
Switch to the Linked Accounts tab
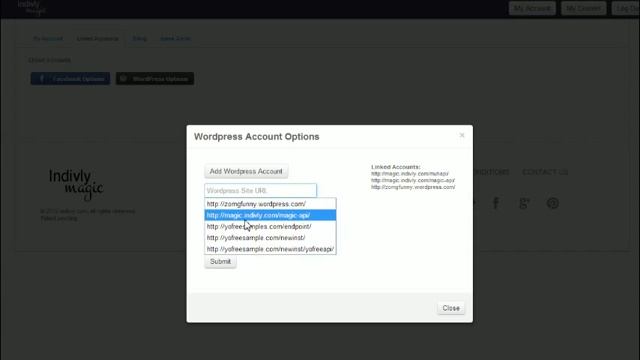click(x=98, y=39)
